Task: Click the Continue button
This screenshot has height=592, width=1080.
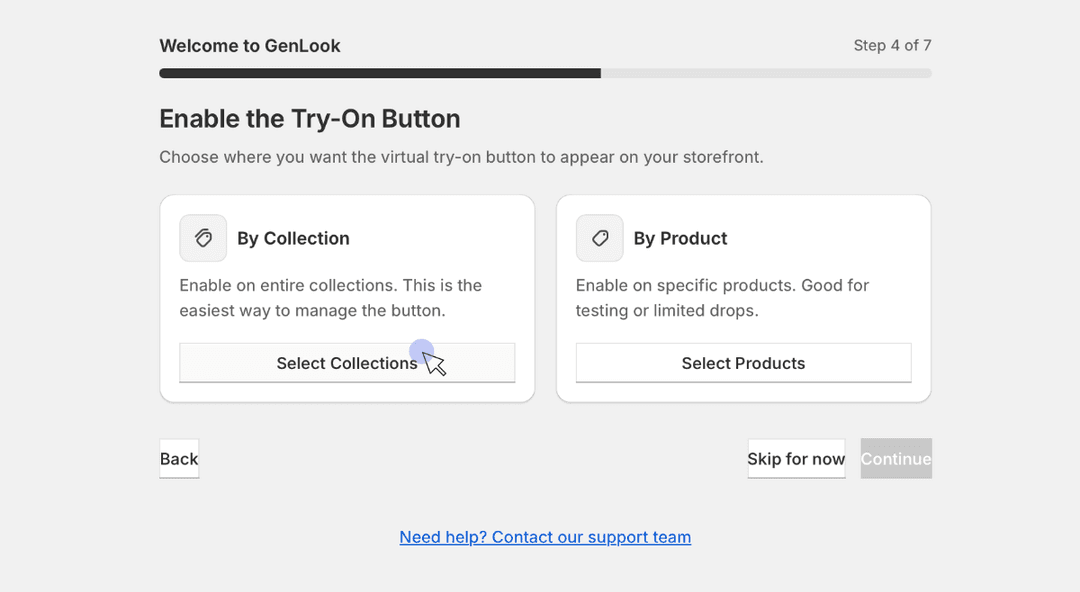Action: point(895,459)
